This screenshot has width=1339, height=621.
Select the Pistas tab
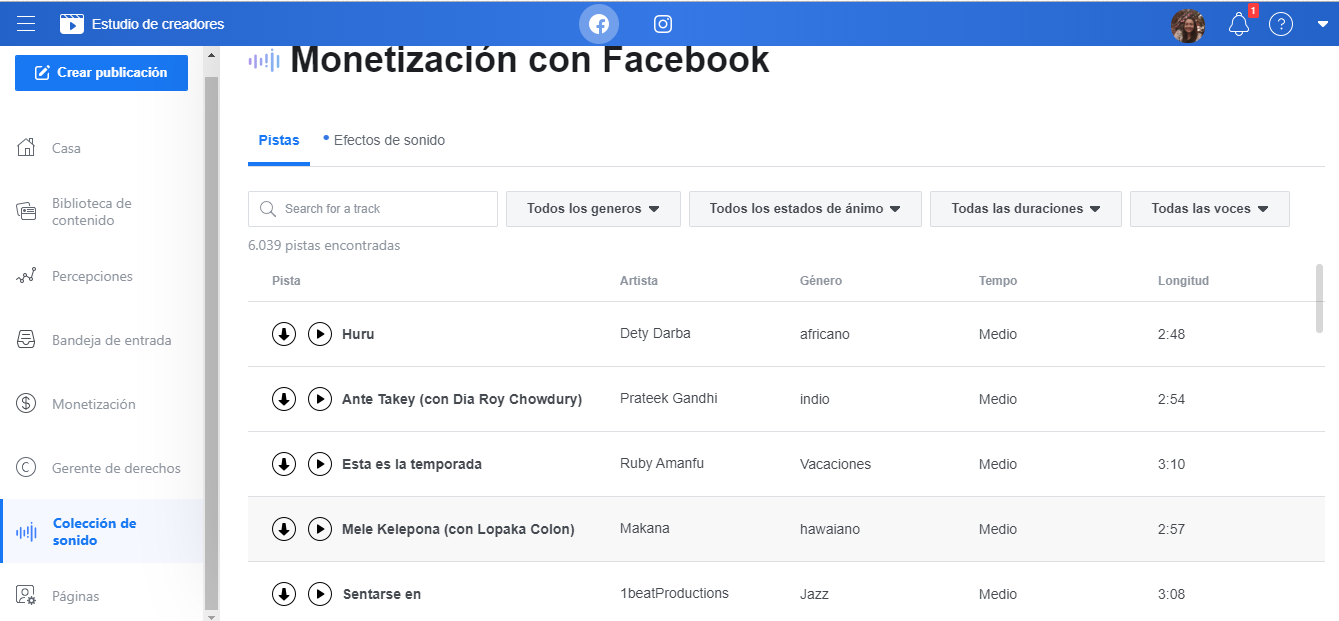pyautogui.click(x=279, y=141)
